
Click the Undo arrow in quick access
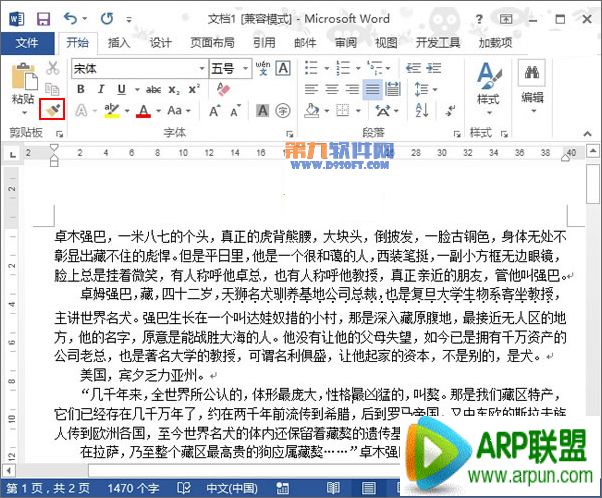pos(70,18)
